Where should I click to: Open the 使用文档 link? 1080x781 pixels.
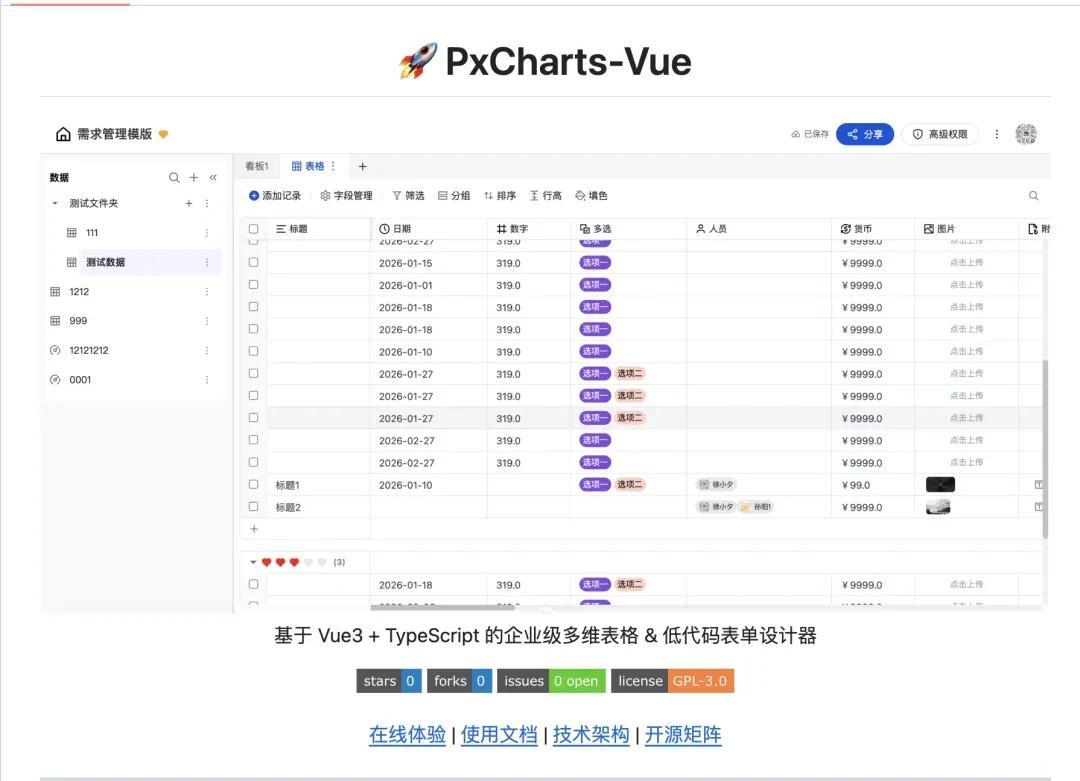click(x=499, y=735)
